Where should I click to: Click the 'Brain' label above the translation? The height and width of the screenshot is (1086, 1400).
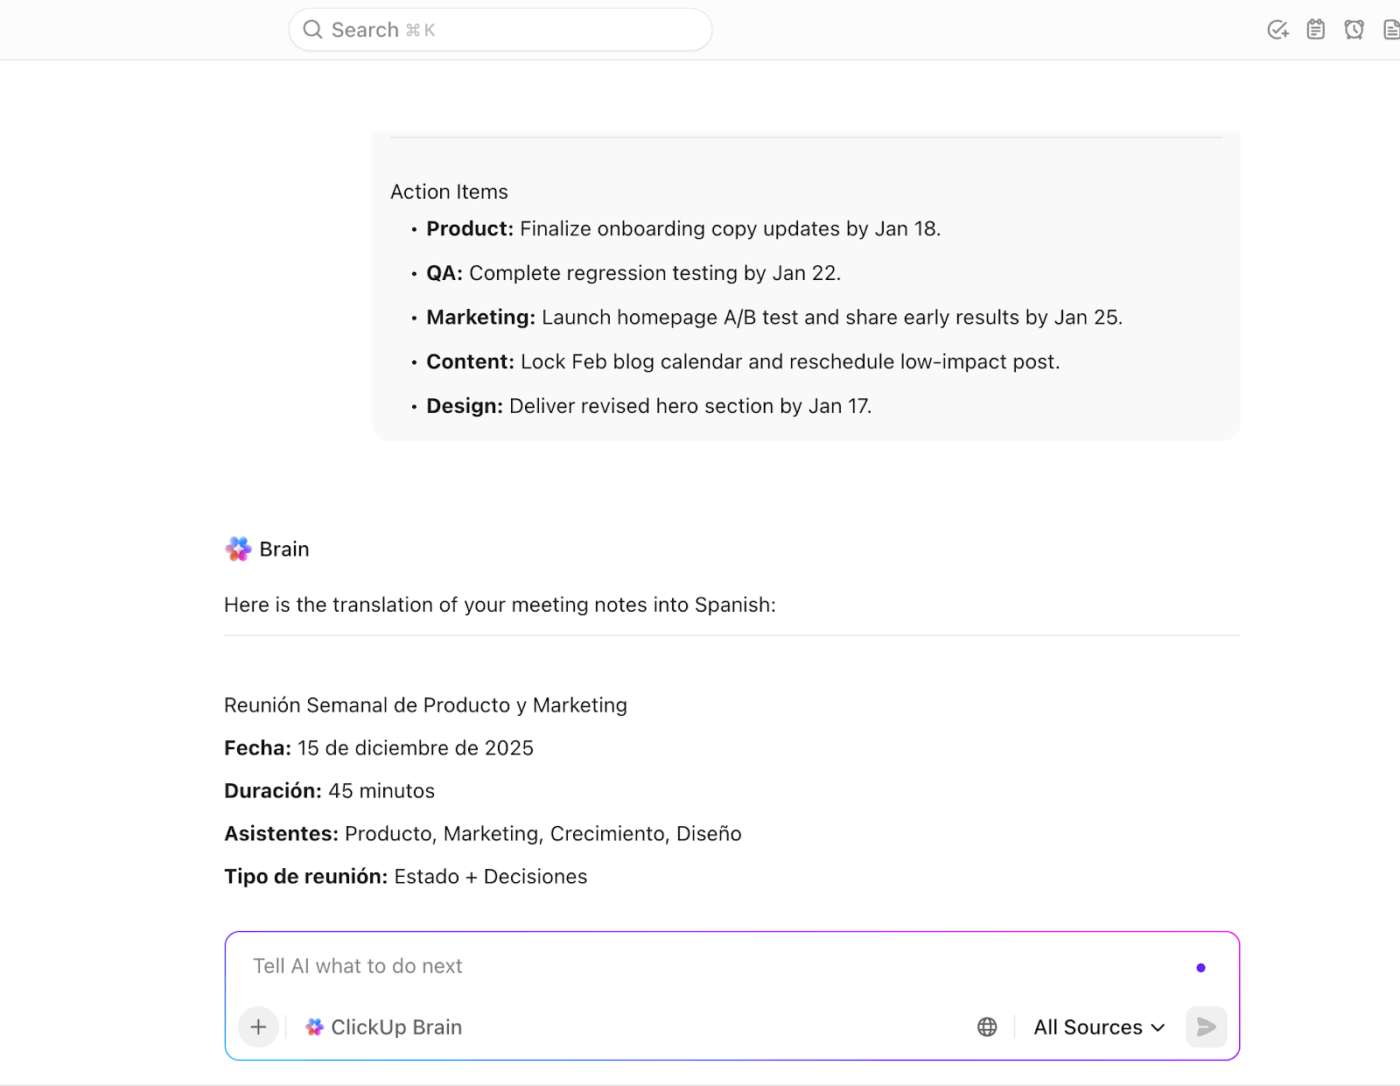284,548
